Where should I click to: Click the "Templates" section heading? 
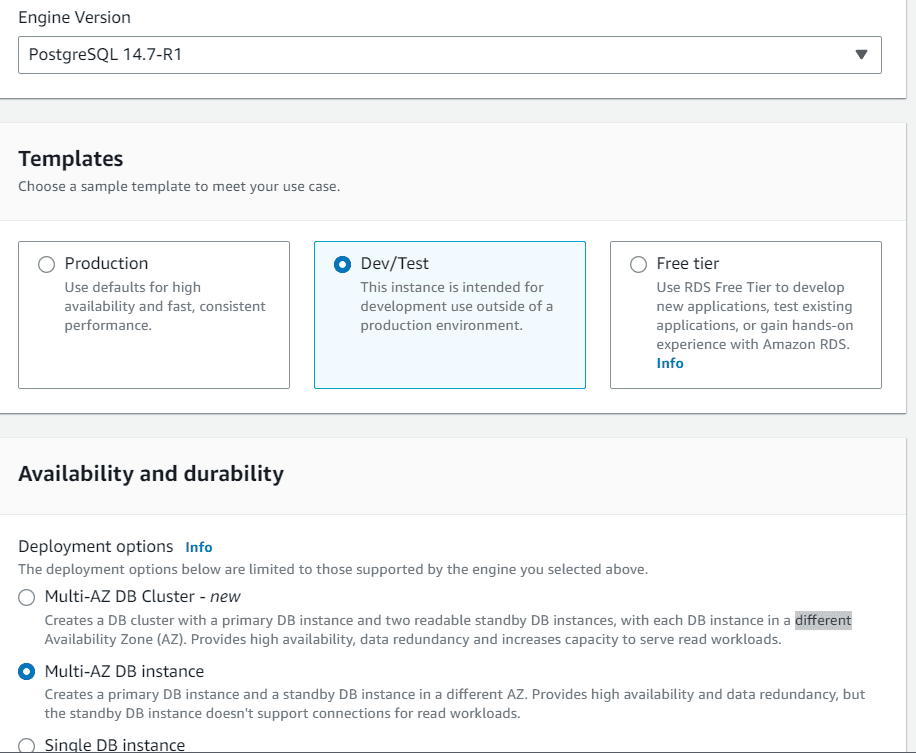(x=71, y=159)
